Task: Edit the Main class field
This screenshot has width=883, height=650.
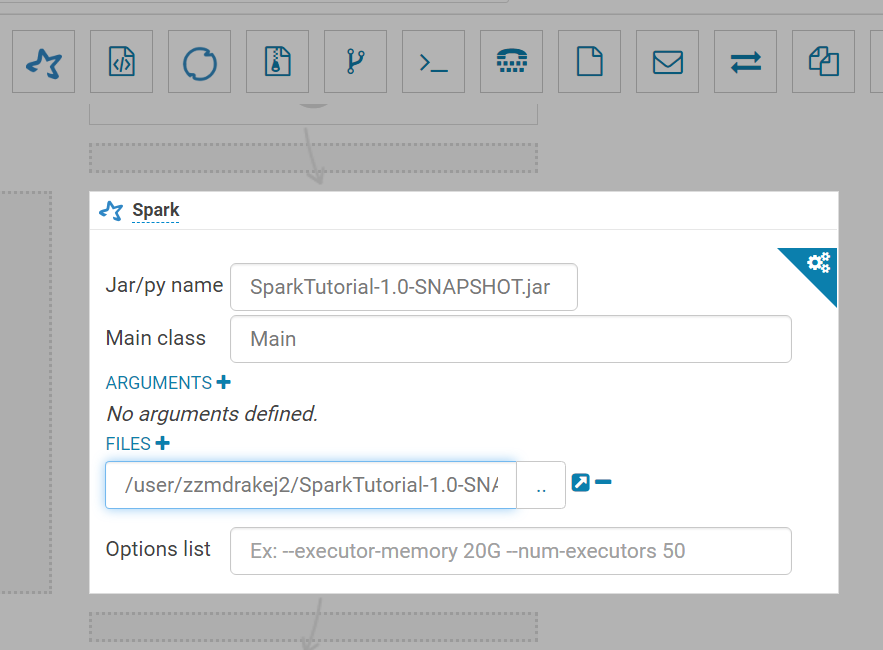Action: point(511,339)
